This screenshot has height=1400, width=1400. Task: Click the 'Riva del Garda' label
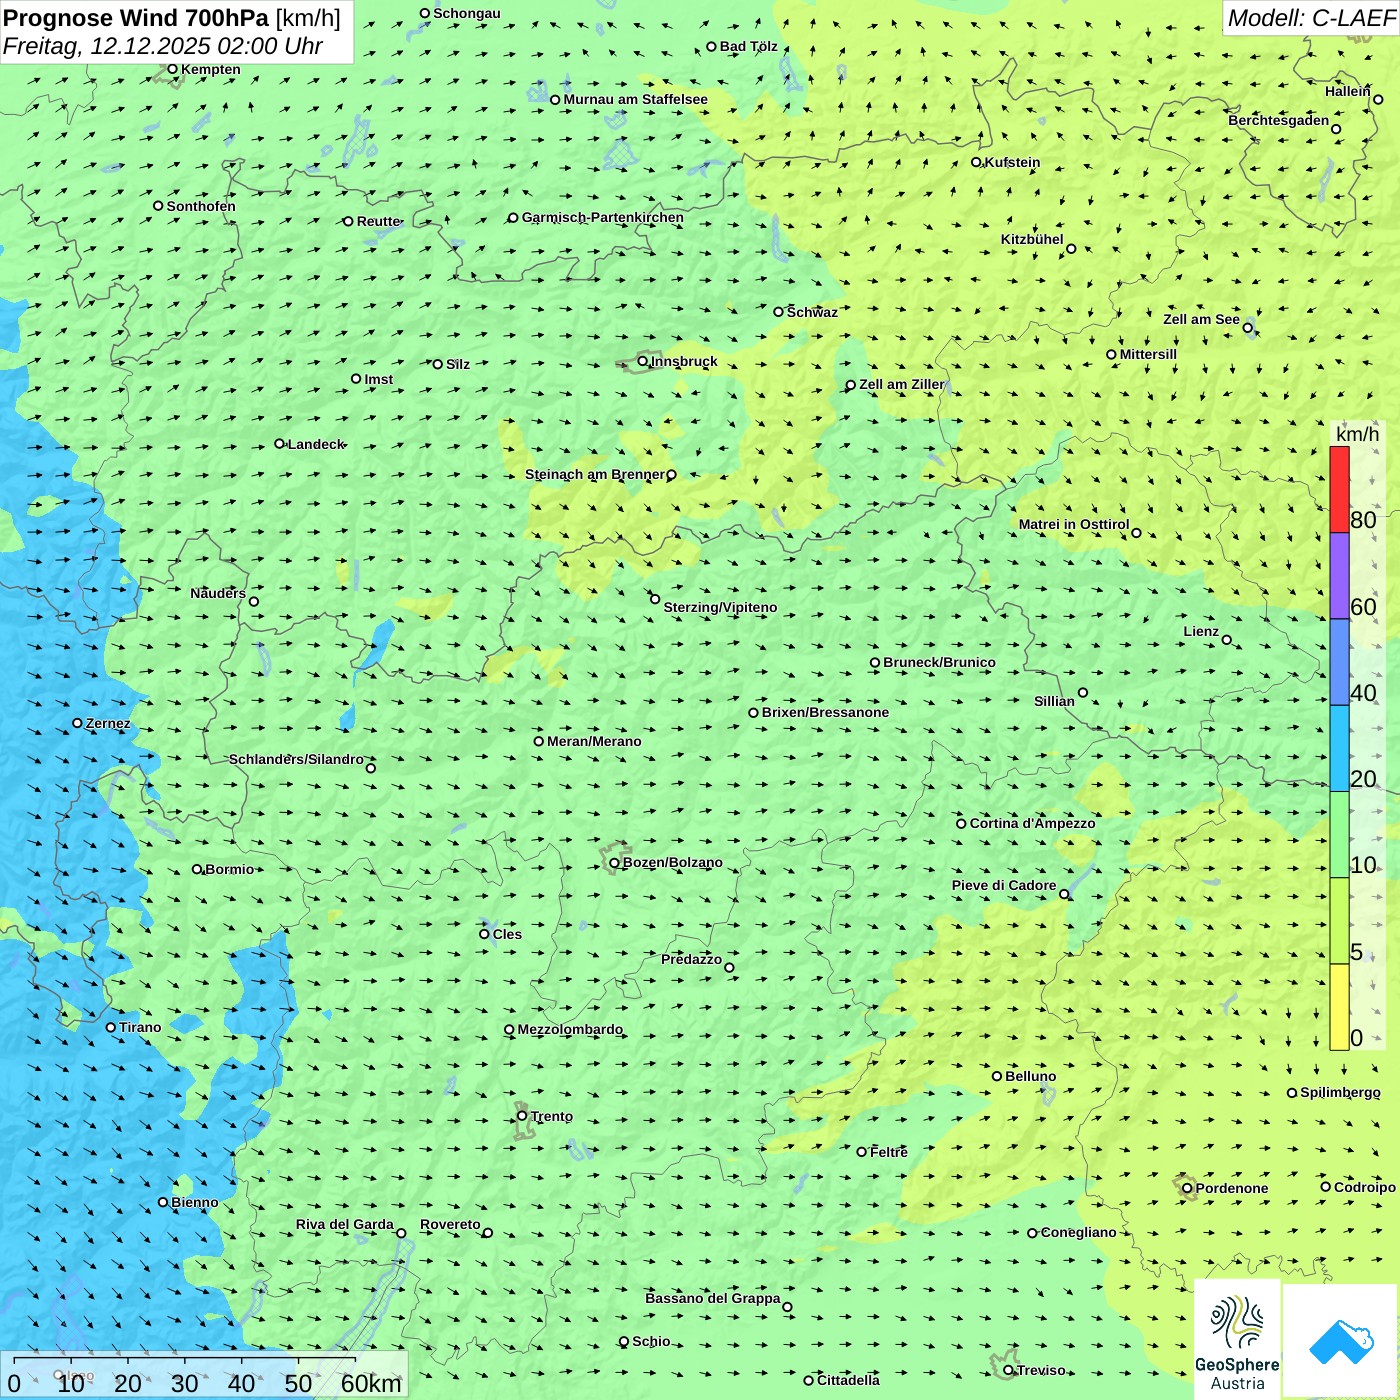pyautogui.click(x=345, y=1224)
